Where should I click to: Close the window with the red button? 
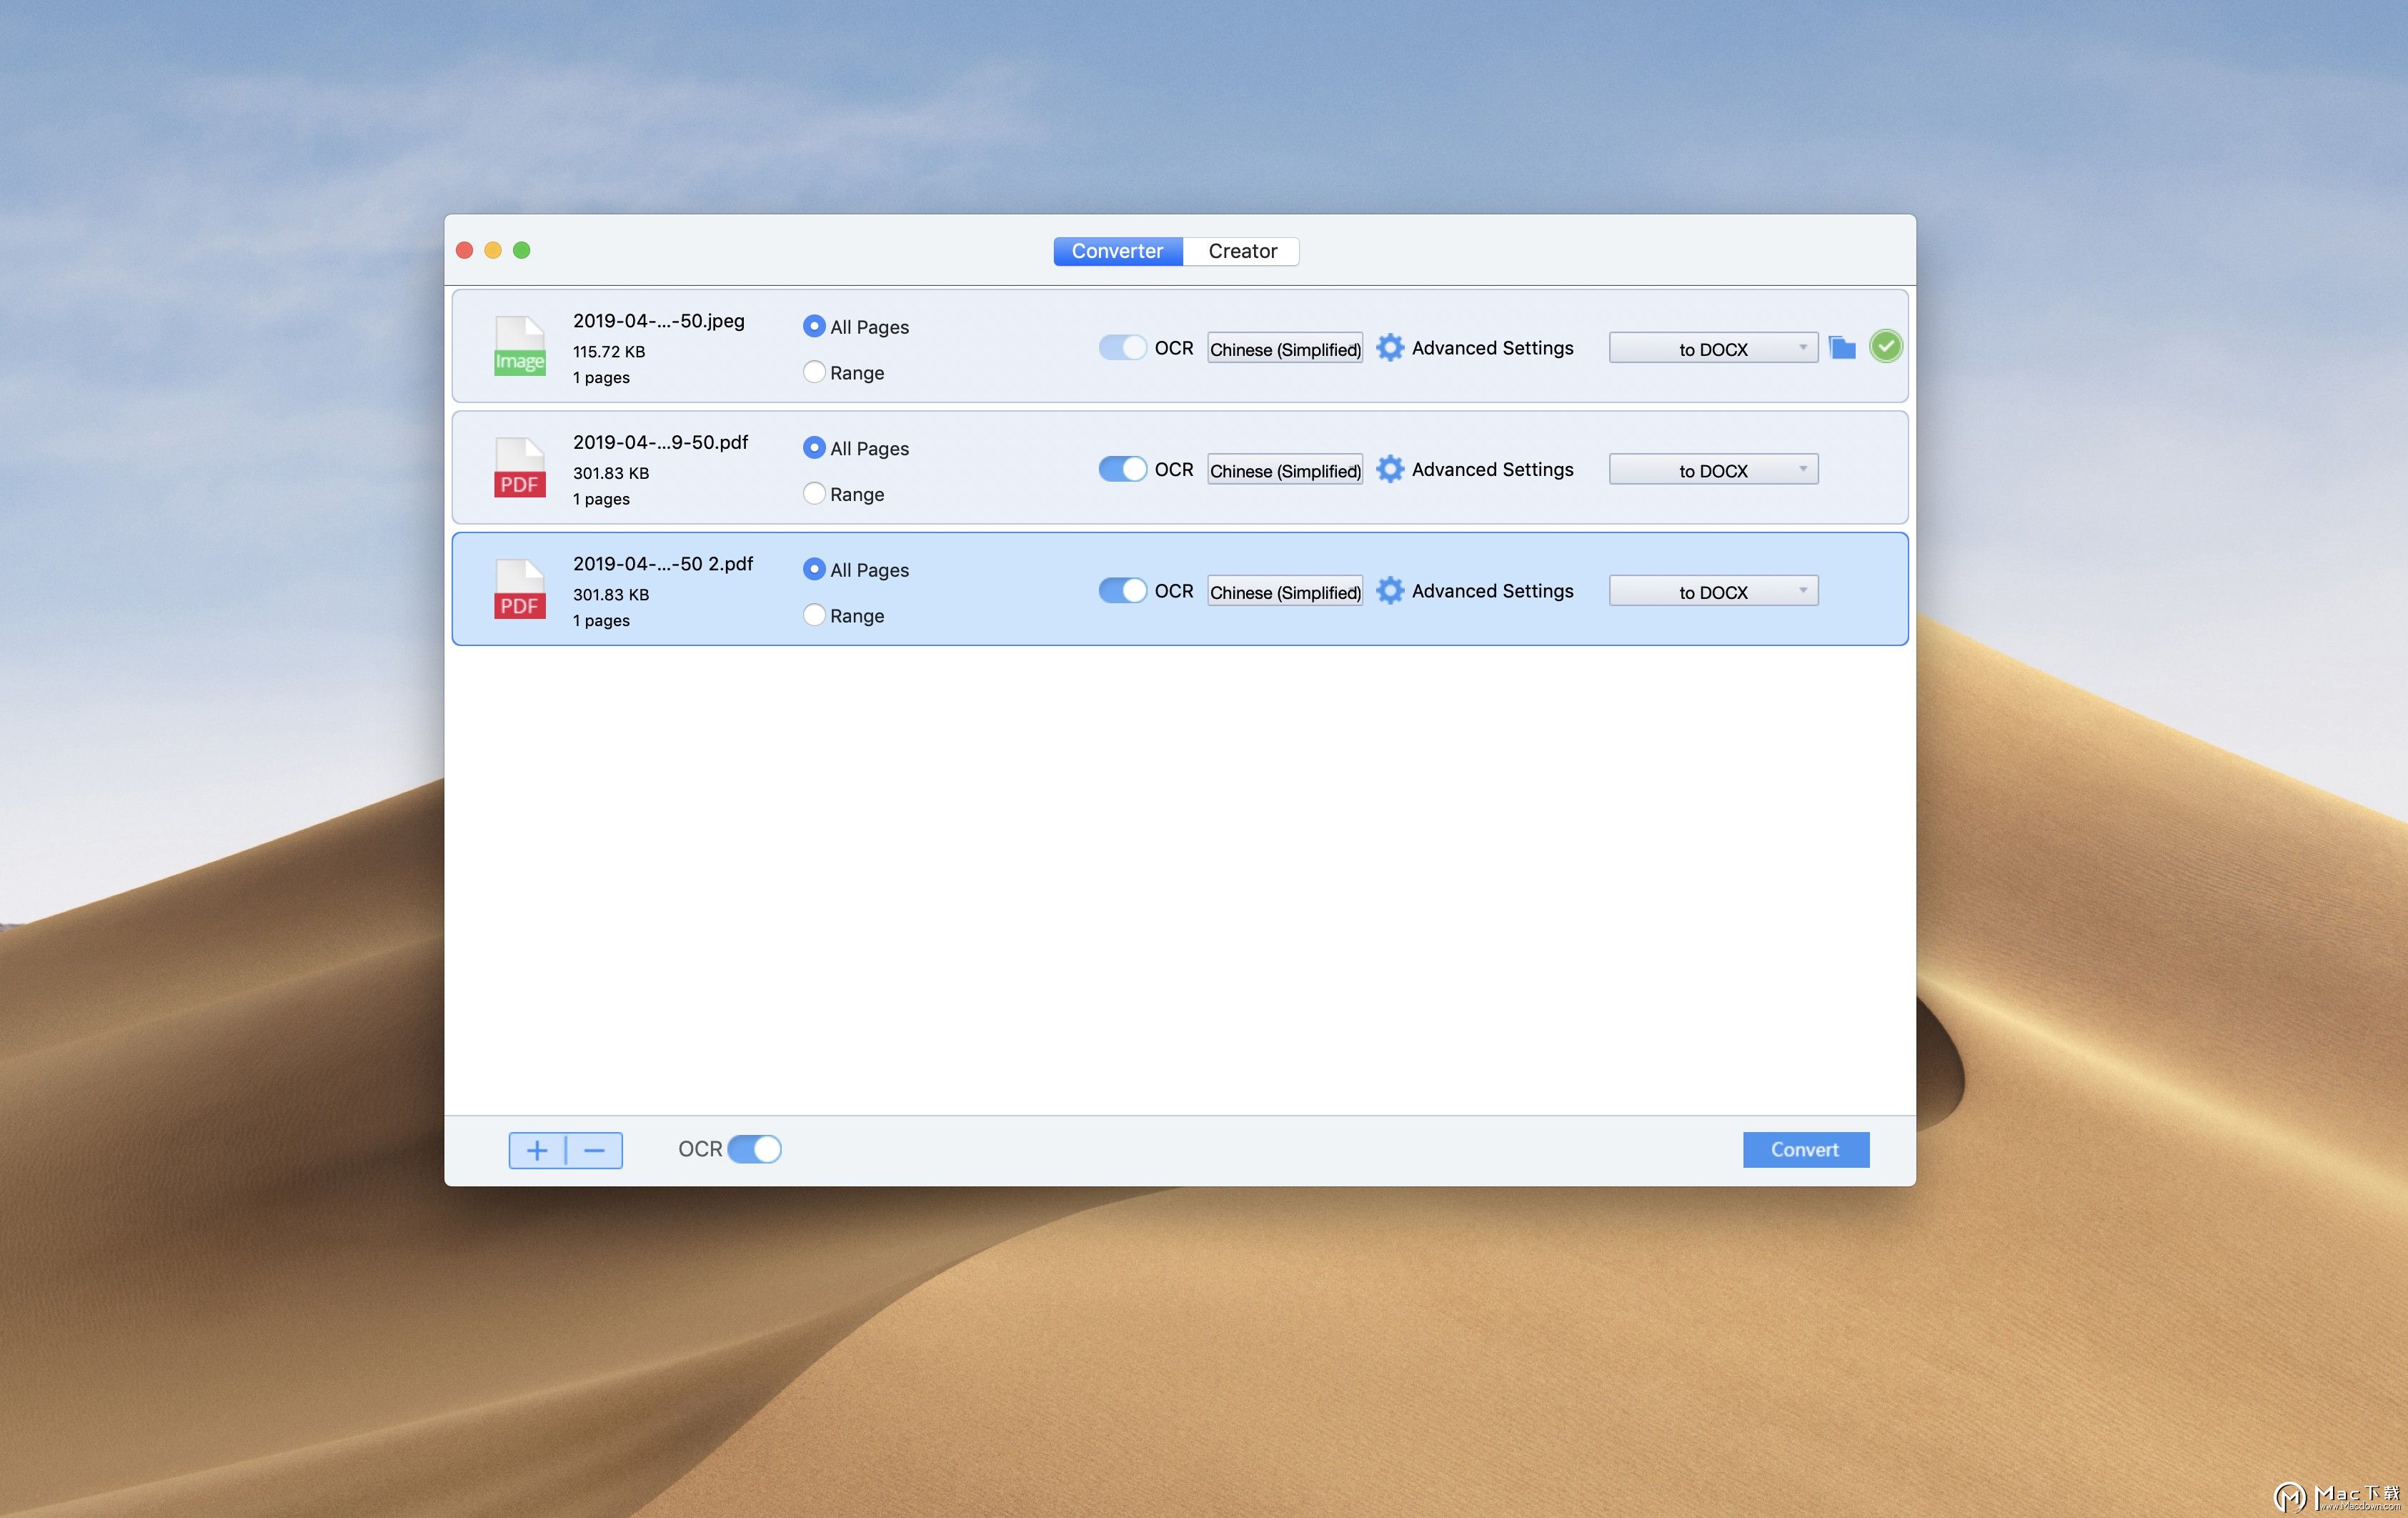465,250
